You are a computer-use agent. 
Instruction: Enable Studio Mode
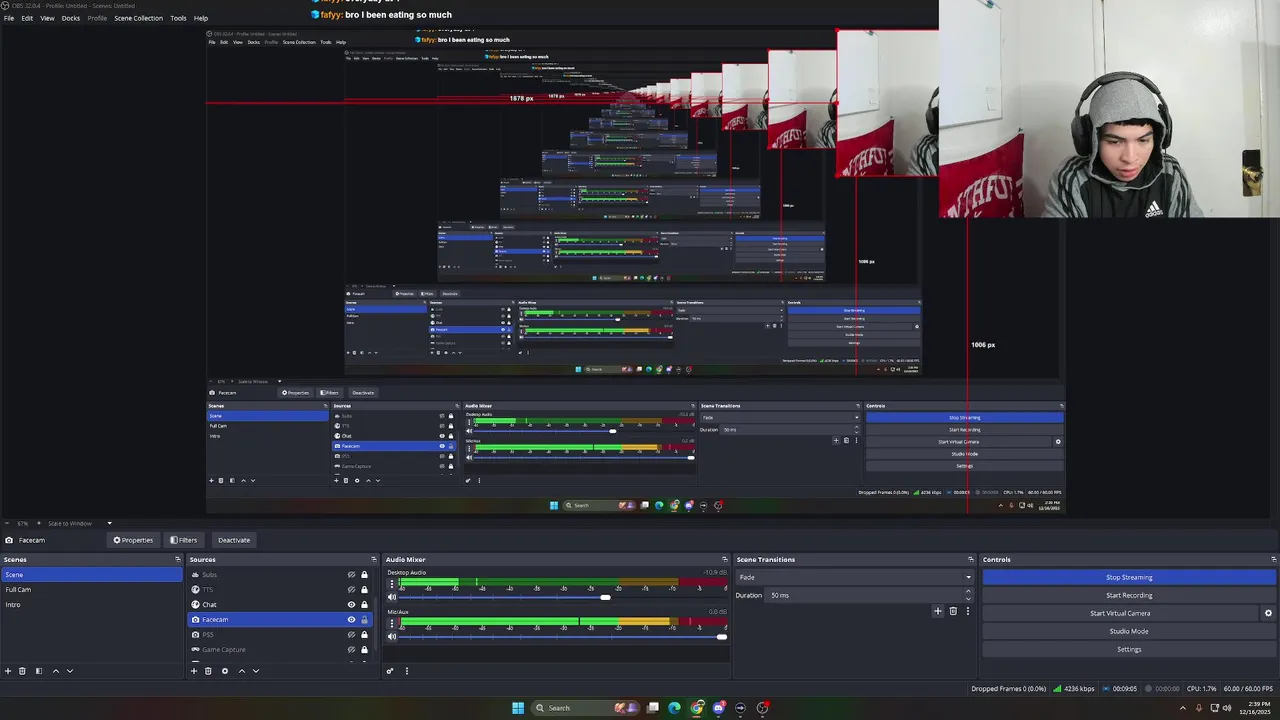tap(1129, 631)
